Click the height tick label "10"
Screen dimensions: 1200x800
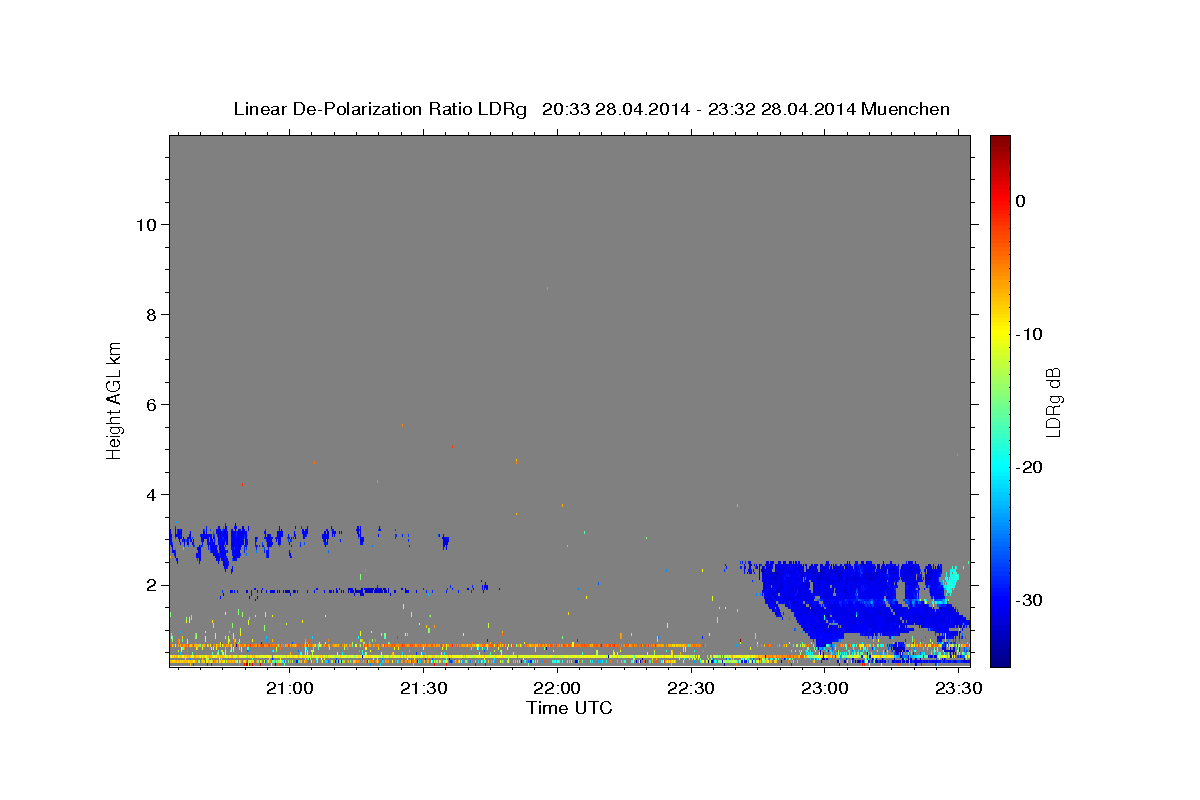145,224
